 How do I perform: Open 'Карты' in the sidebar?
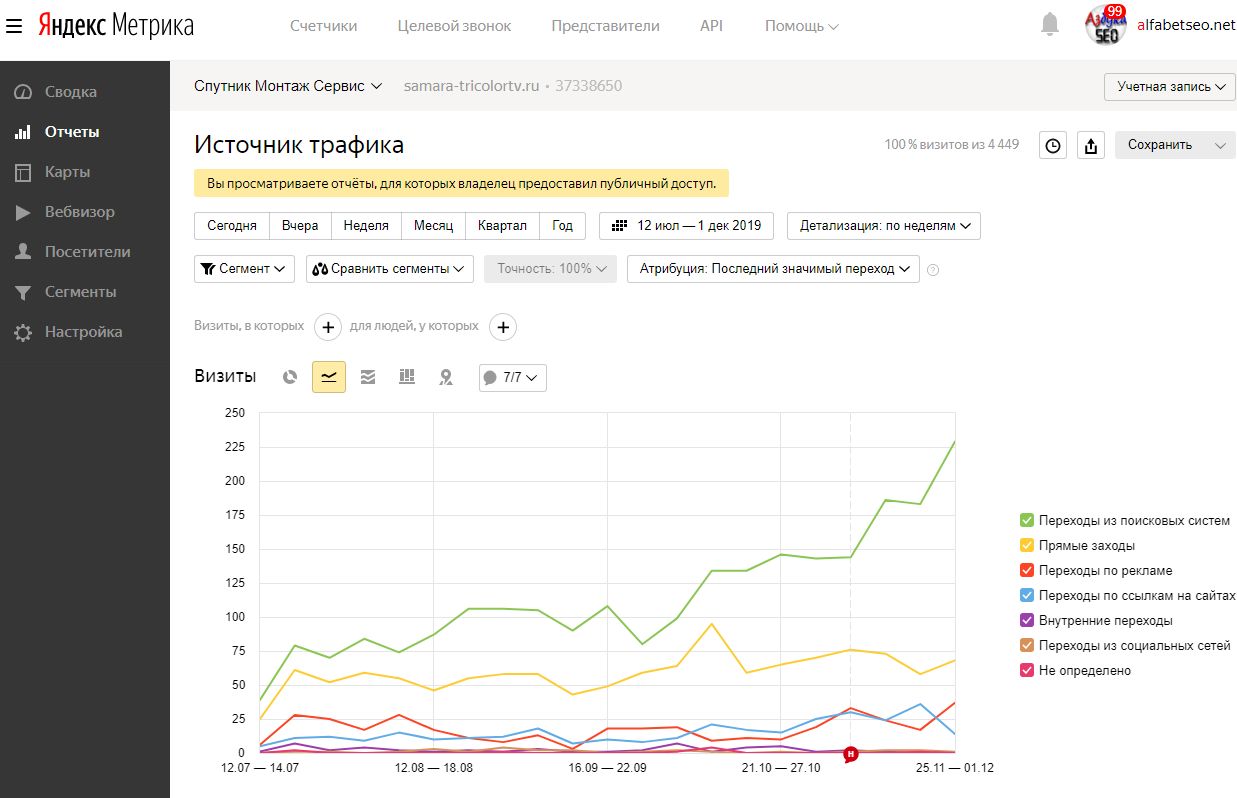pos(67,172)
